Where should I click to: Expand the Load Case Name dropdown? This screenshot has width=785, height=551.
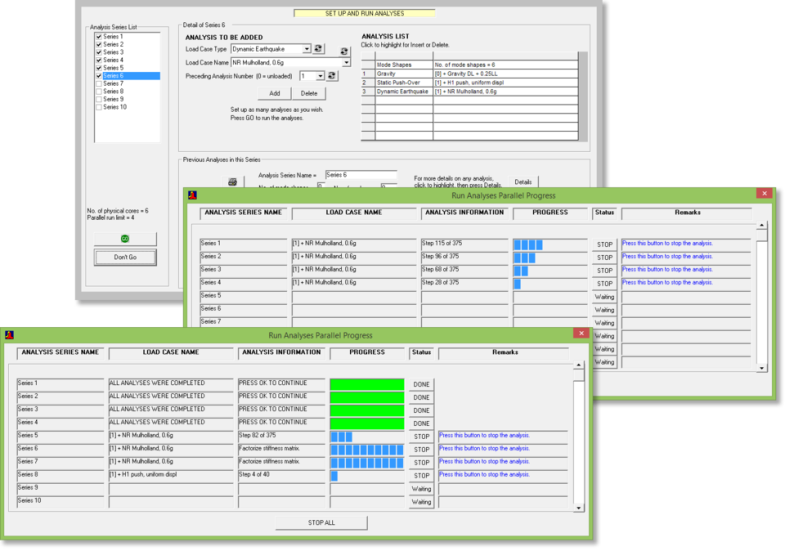pyautogui.click(x=346, y=62)
